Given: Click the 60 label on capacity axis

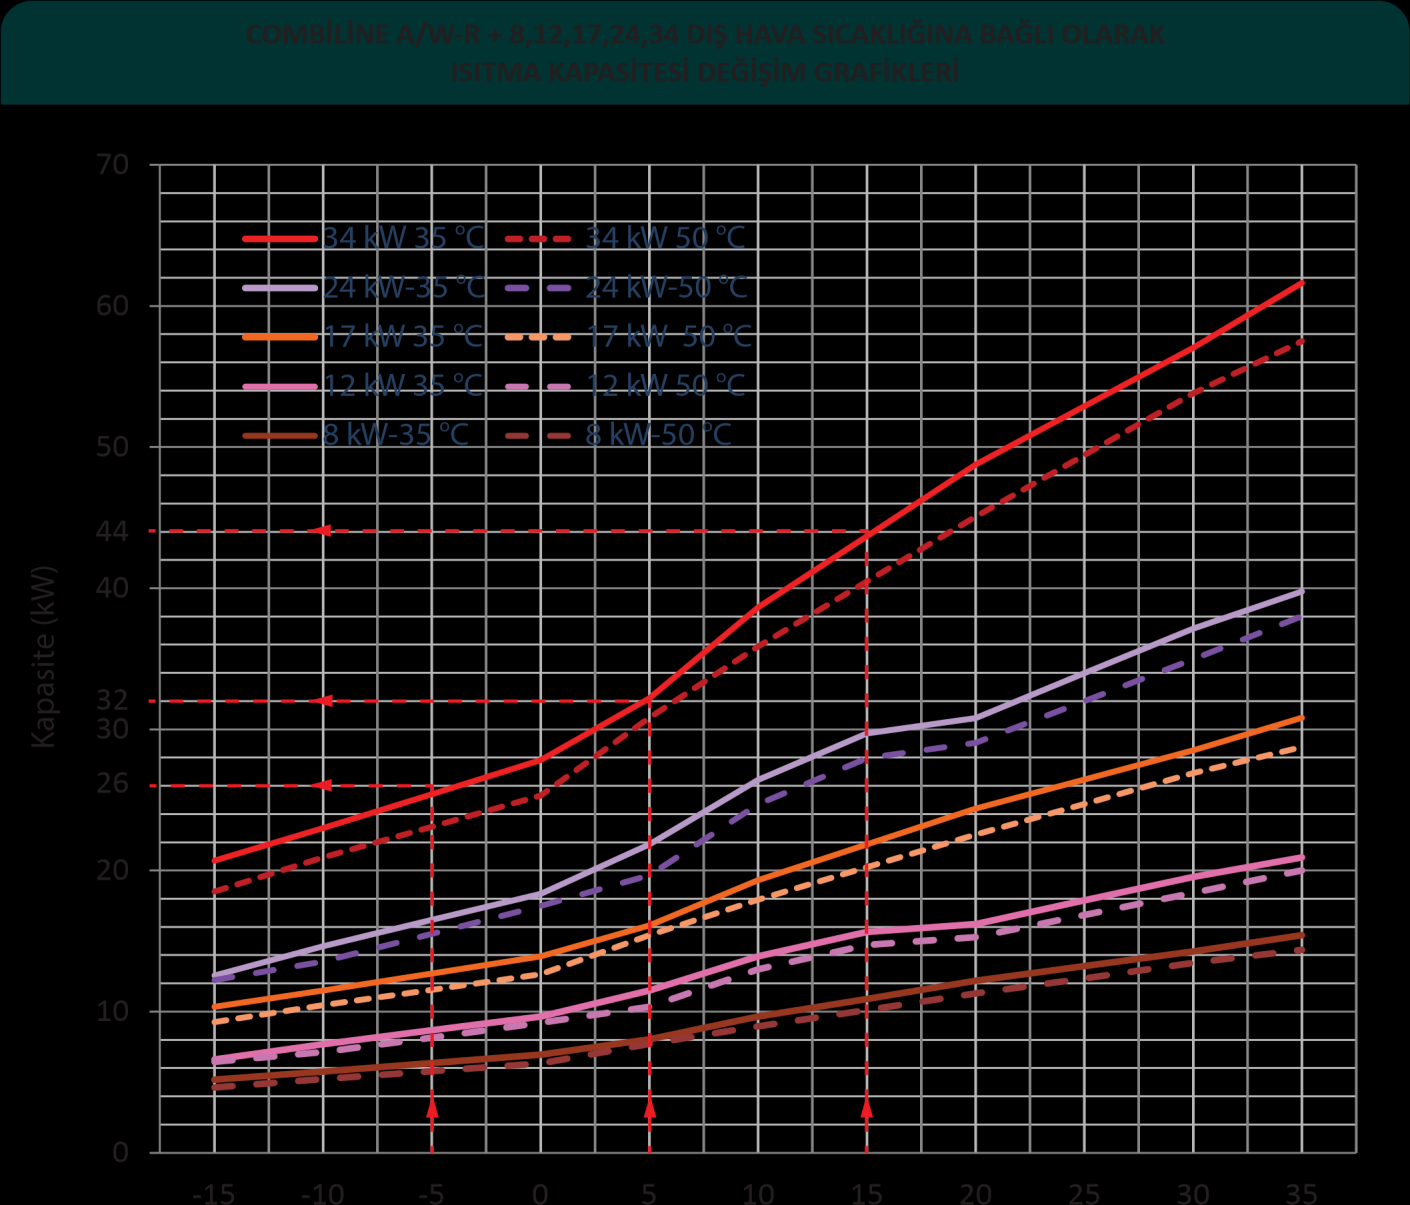Looking at the screenshot, I should tap(114, 305).
